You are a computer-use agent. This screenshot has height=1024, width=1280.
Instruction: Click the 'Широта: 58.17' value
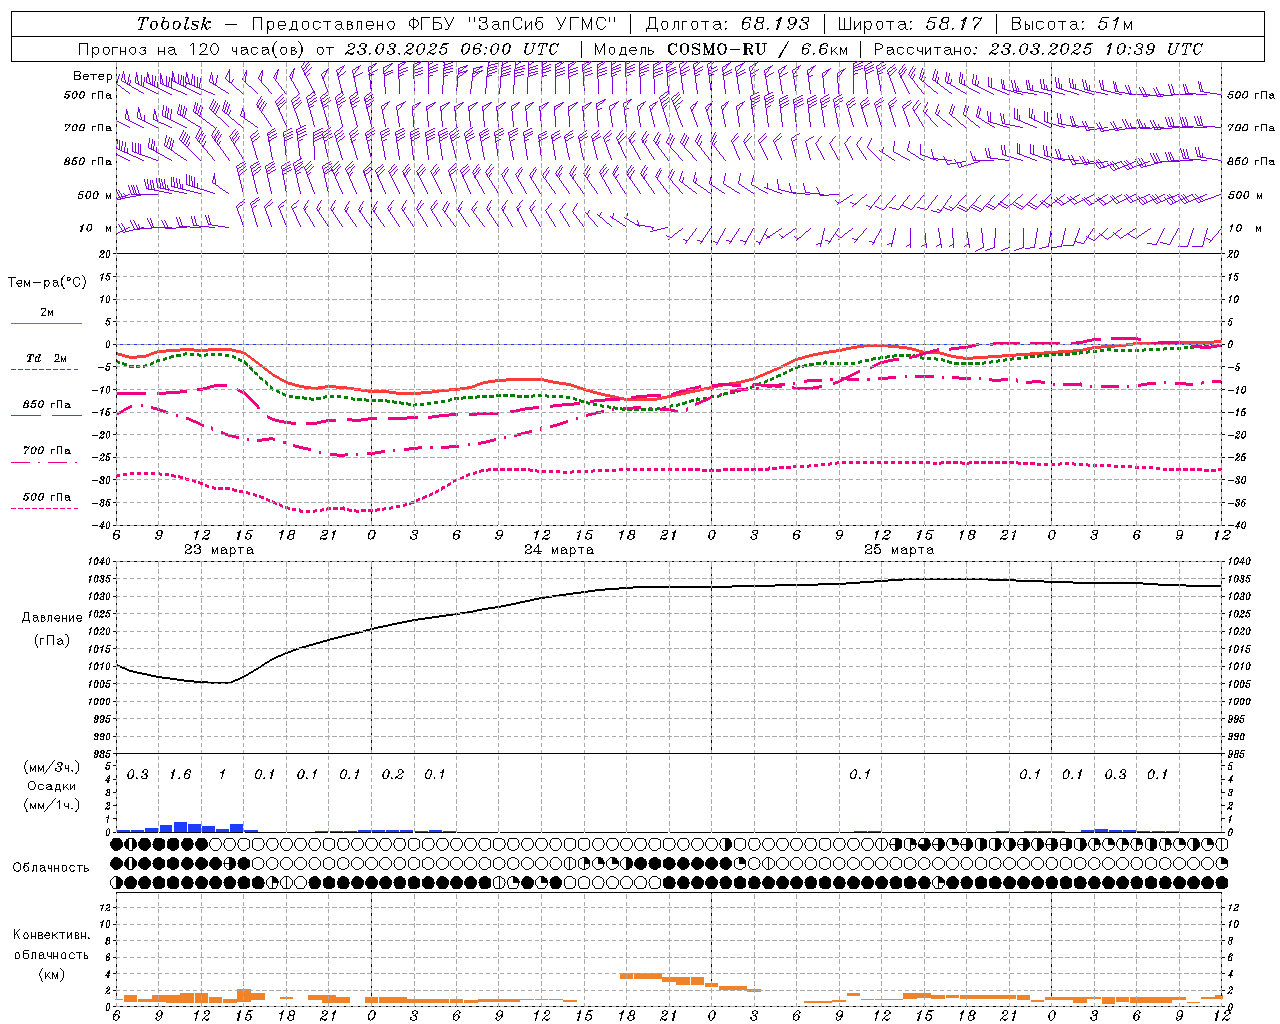[910, 24]
